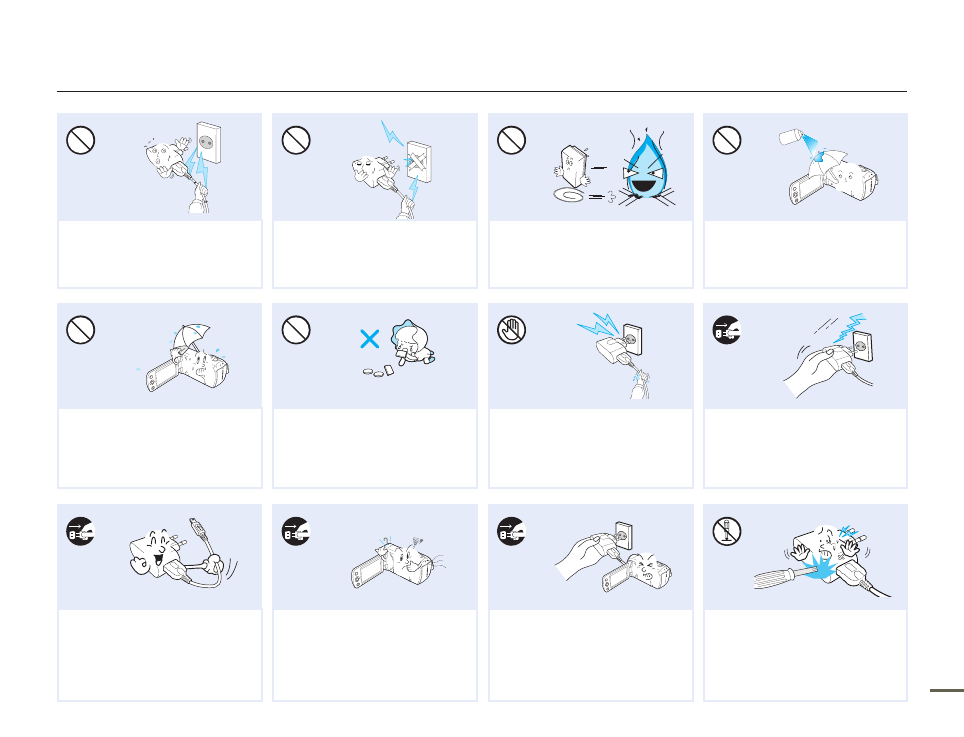The width and height of the screenshot is (964, 737).
Task: Click the brown page marker at page edge
Action: 947,690
